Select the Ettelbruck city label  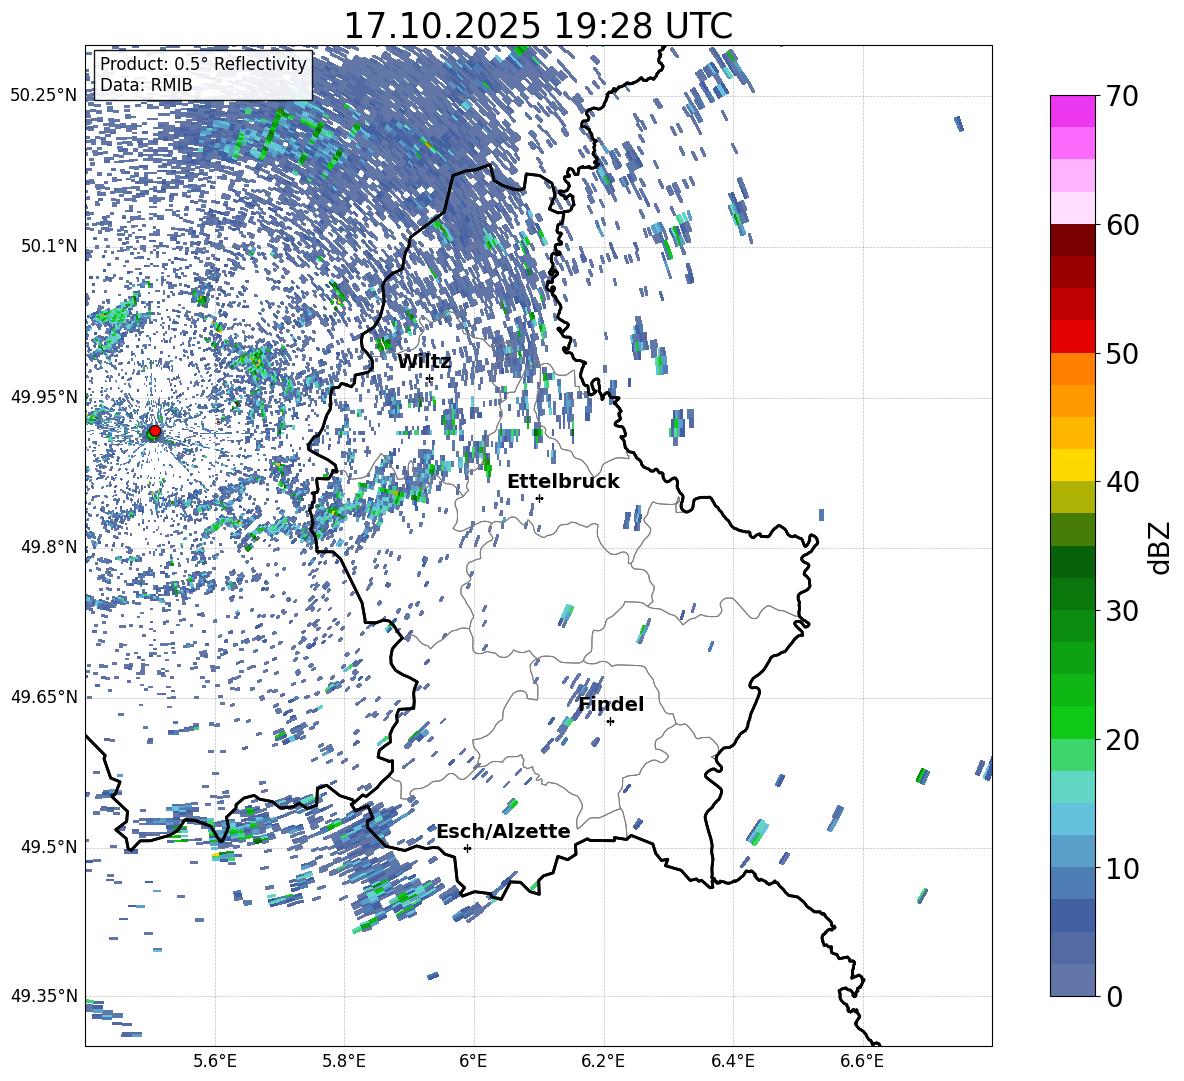coord(563,482)
